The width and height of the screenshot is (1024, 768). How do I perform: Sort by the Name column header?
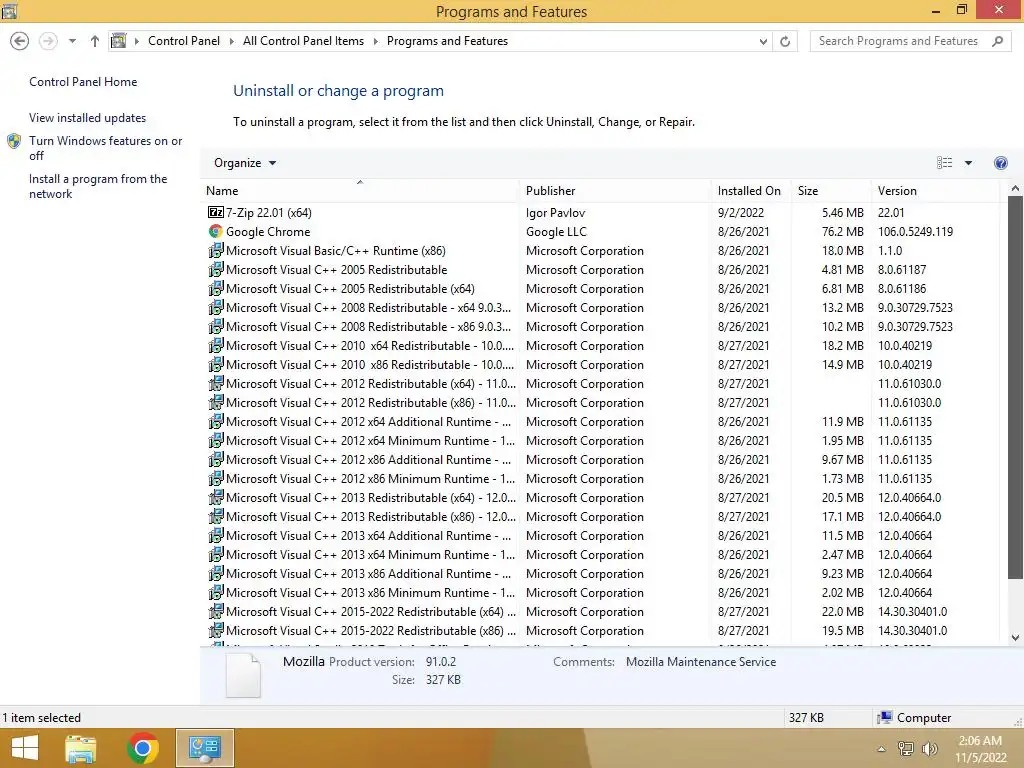[x=360, y=191]
